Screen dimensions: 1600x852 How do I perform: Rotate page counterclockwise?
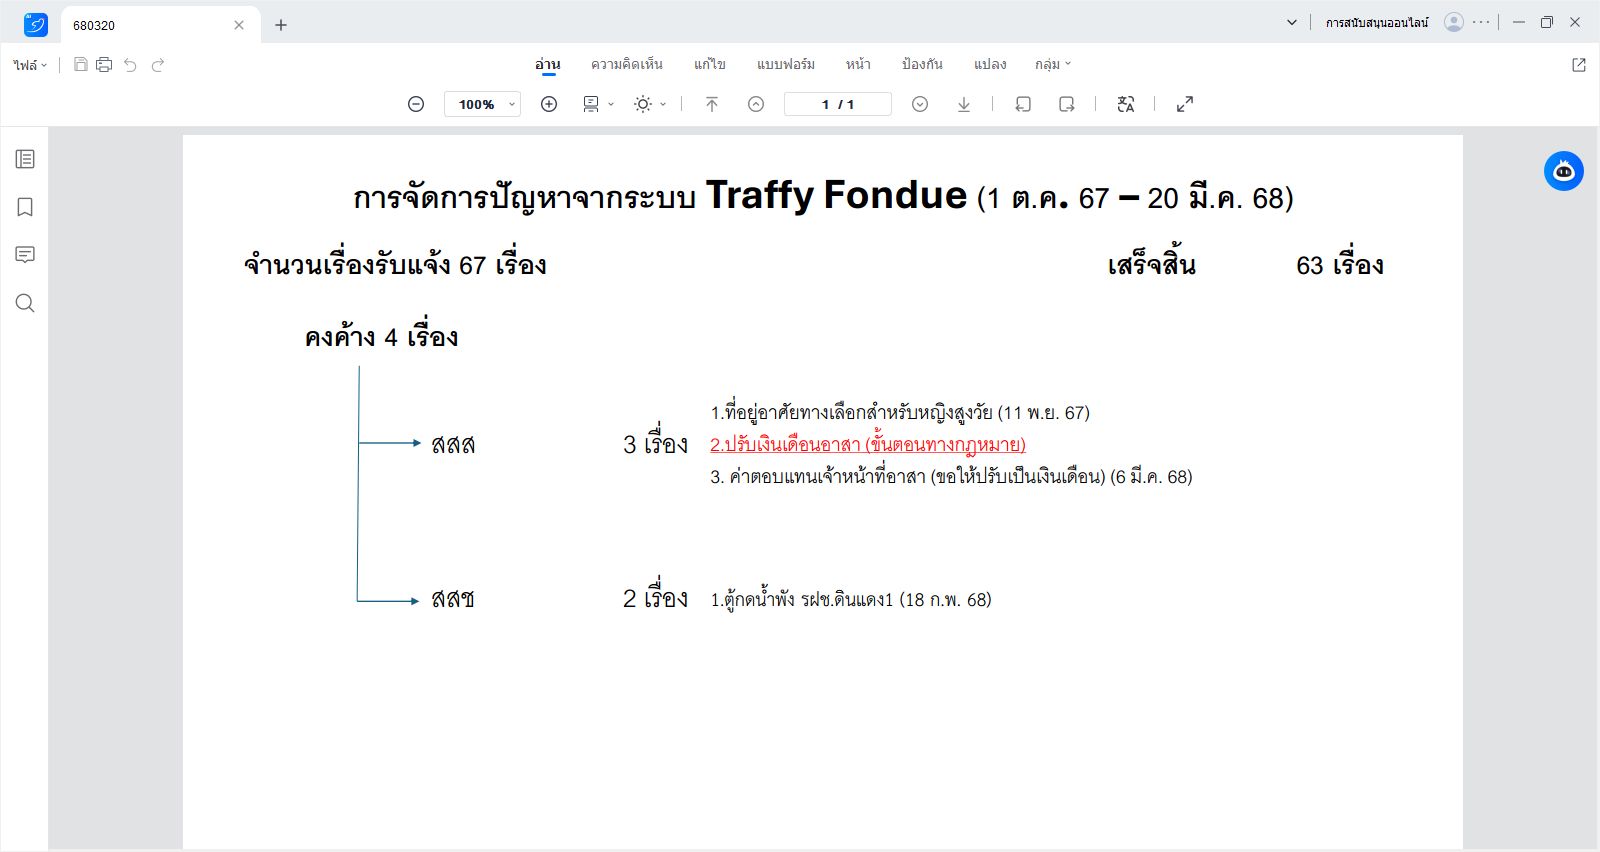click(x=1023, y=104)
